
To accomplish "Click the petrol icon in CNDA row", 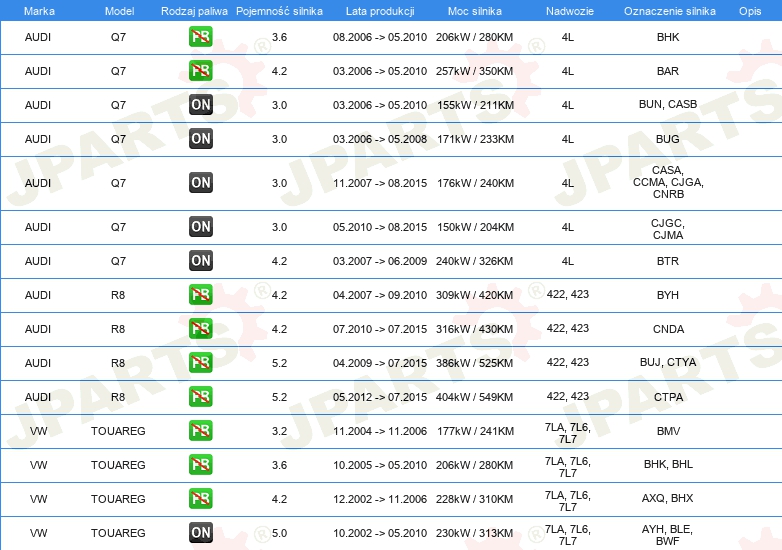I will [200, 329].
